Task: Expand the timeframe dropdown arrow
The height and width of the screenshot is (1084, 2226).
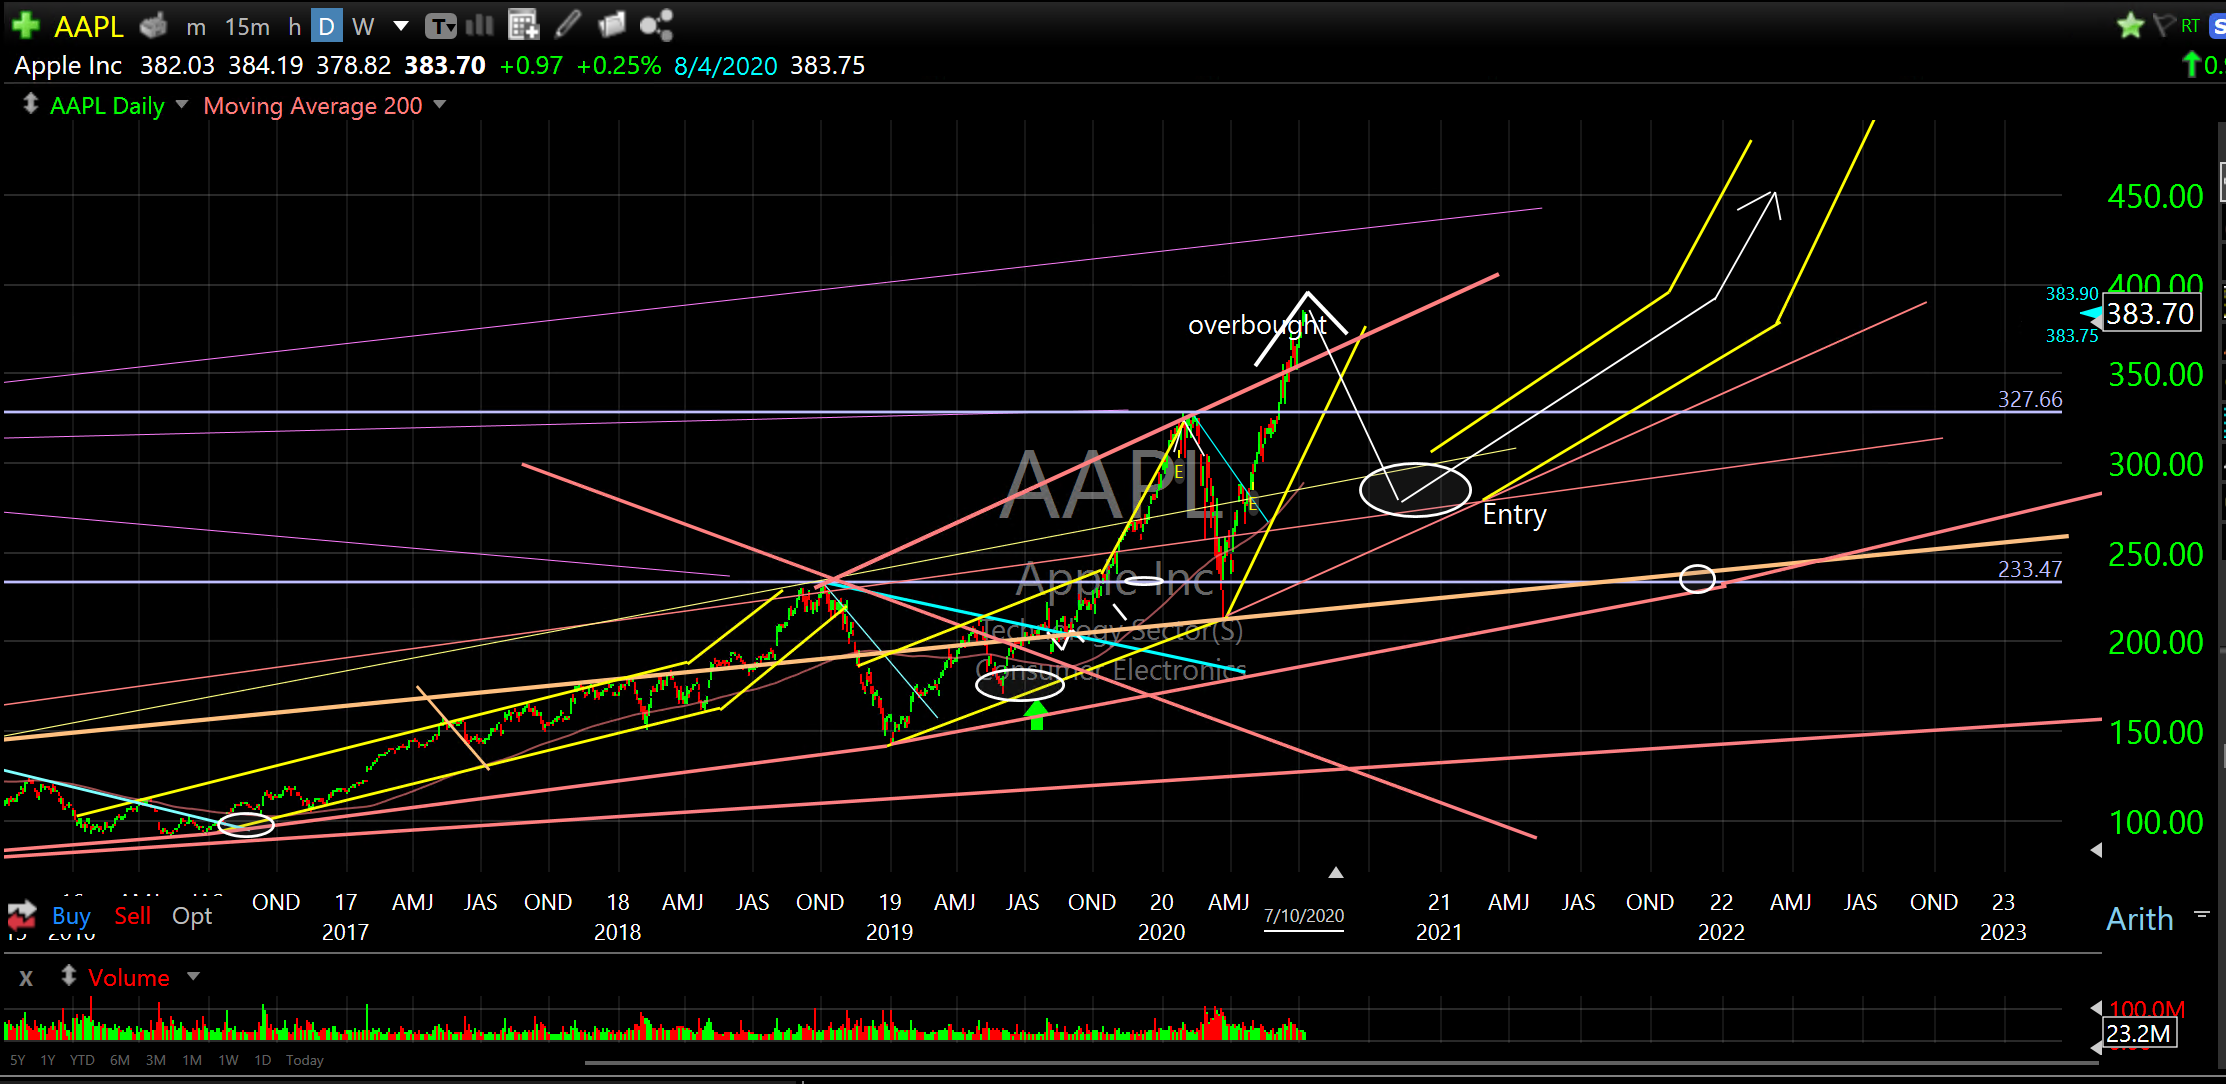Action: [x=401, y=26]
